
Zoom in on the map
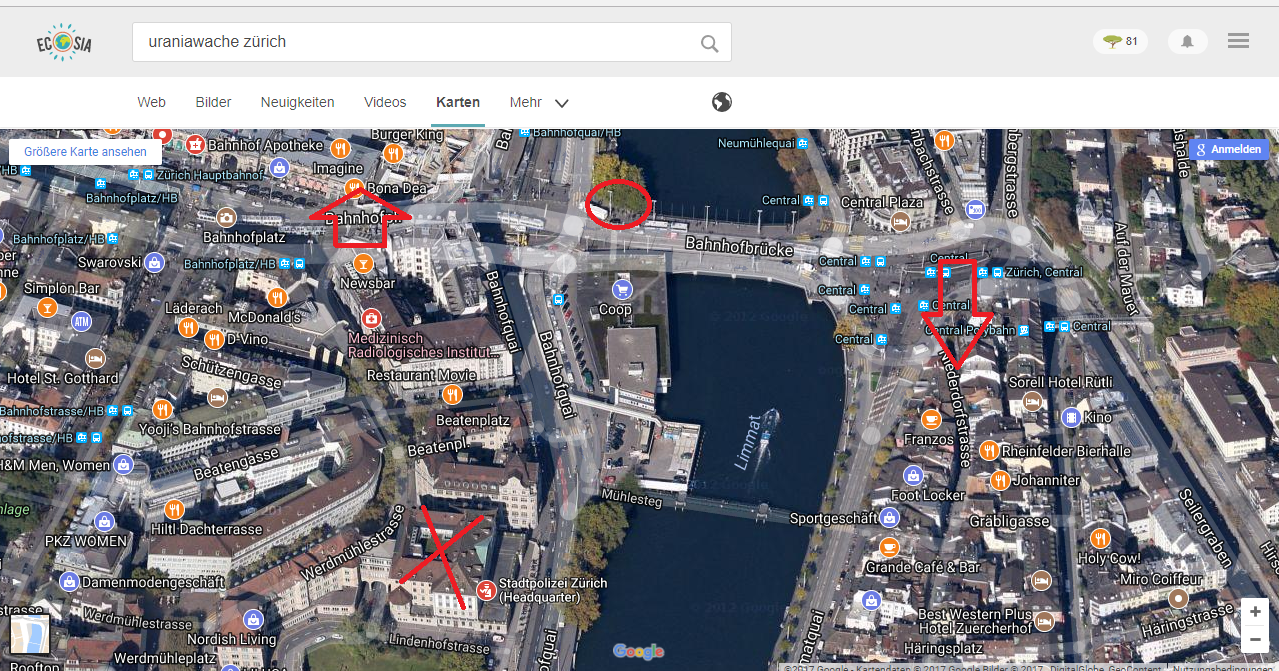point(1255,611)
